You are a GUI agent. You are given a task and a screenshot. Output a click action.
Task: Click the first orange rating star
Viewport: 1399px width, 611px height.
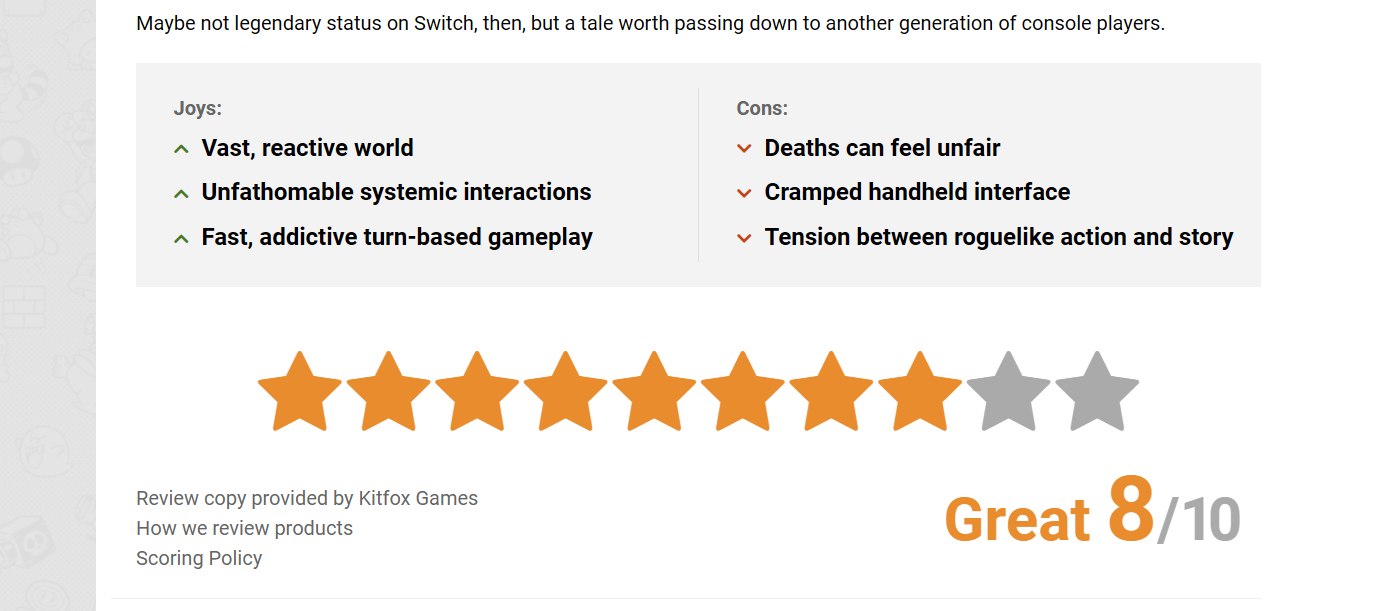pyautogui.click(x=300, y=393)
